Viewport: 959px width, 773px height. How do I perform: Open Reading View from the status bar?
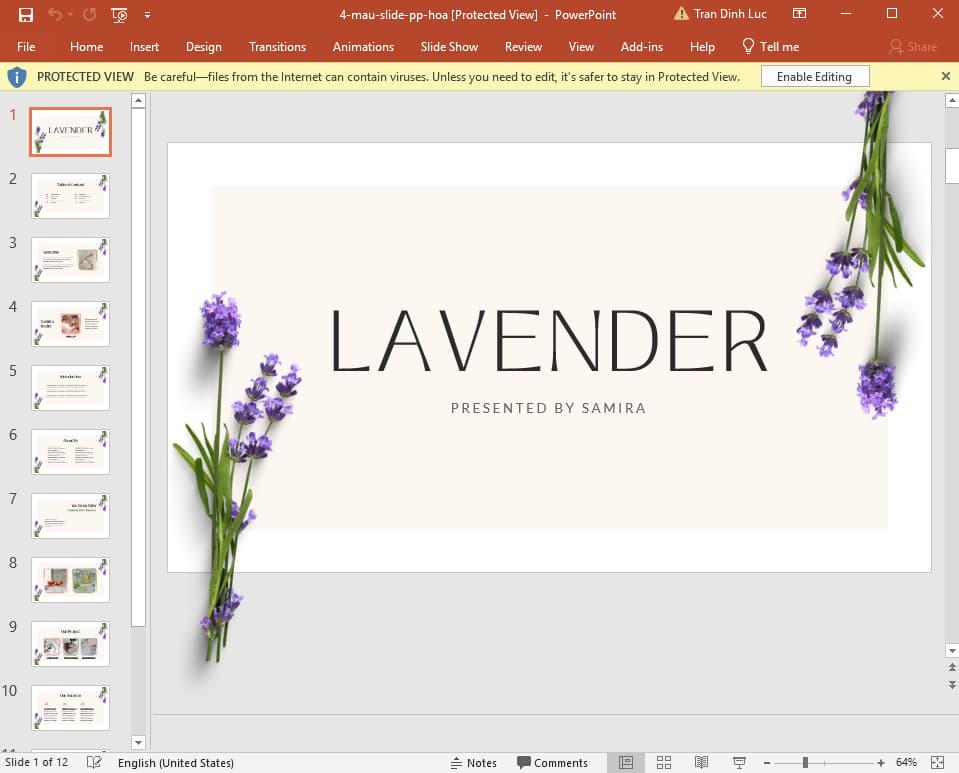[x=700, y=762]
